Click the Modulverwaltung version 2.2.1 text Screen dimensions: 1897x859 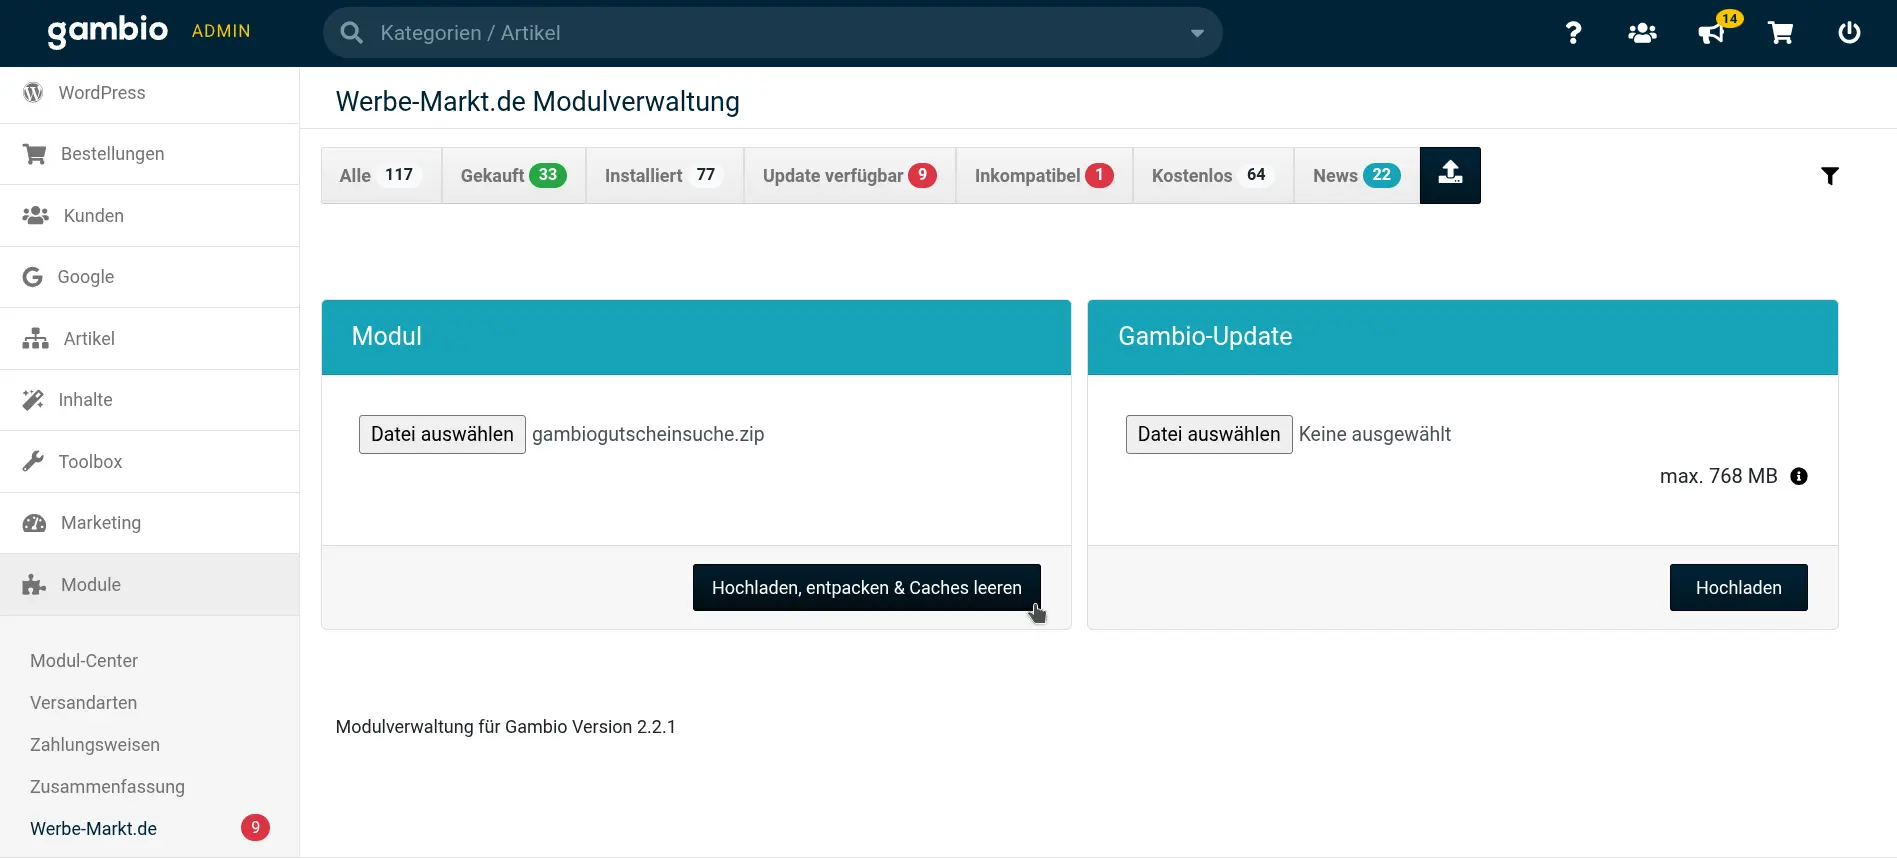(x=506, y=727)
